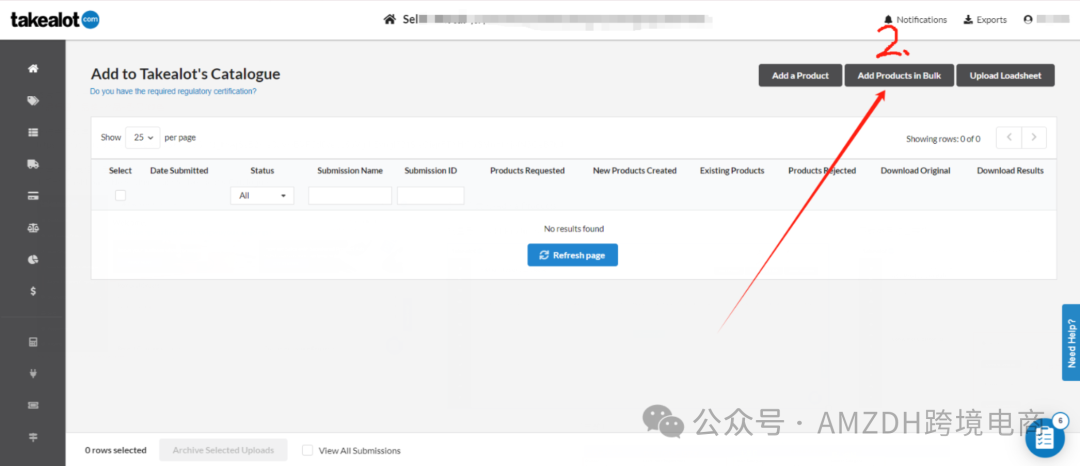1080x466 pixels.
Task: Click the Refresh page button
Action: (572, 255)
